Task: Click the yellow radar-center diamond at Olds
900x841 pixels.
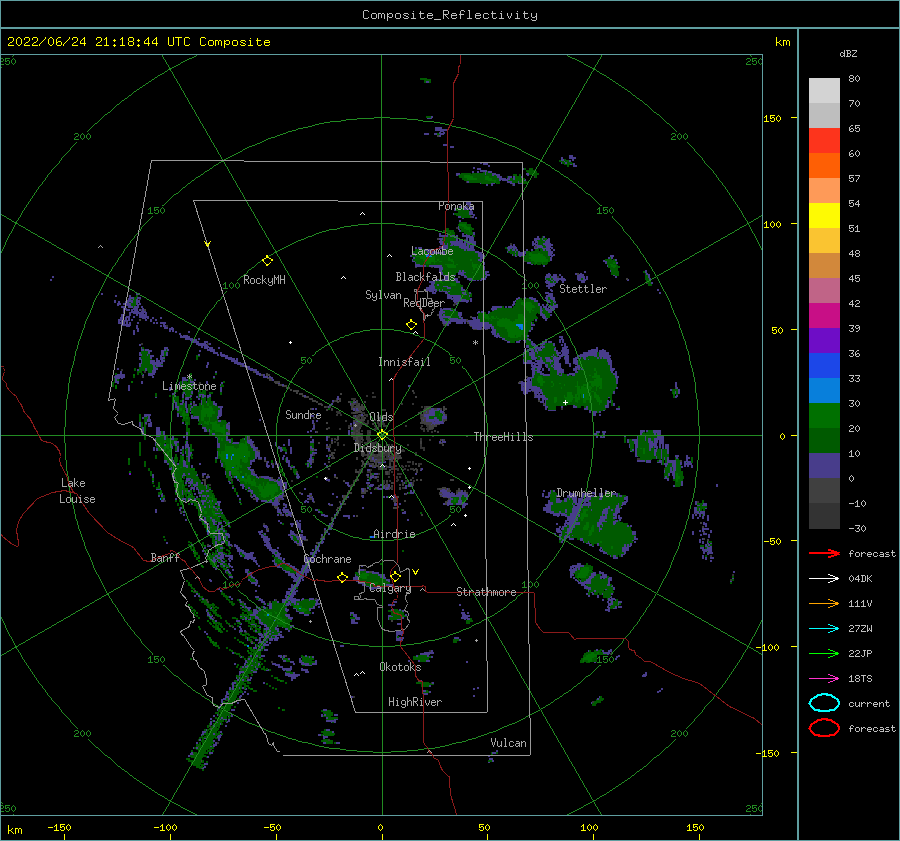Action: tap(382, 435)
